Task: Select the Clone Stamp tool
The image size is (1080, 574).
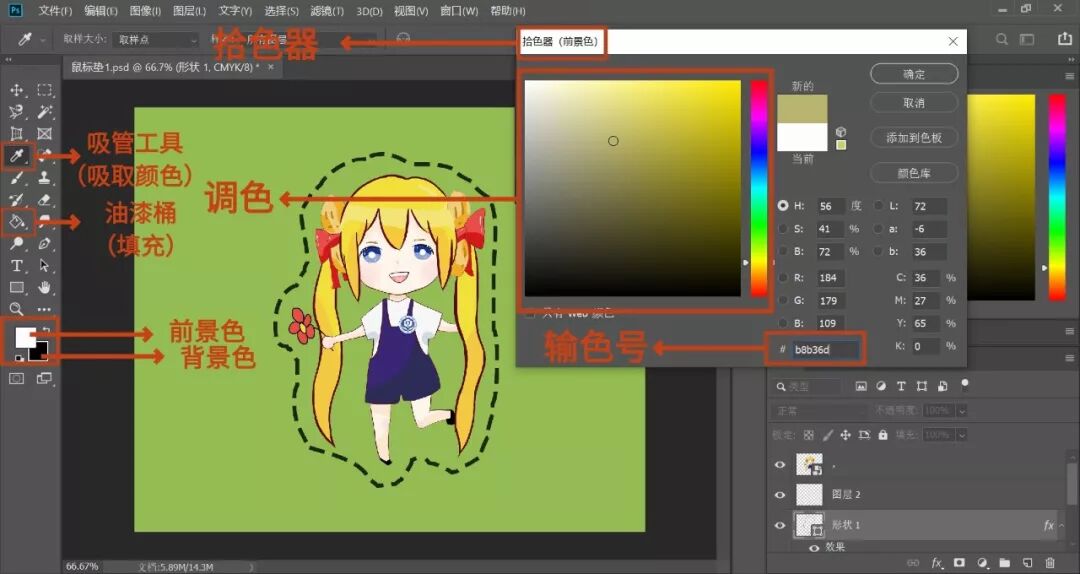Action: (x=44, y=178)
